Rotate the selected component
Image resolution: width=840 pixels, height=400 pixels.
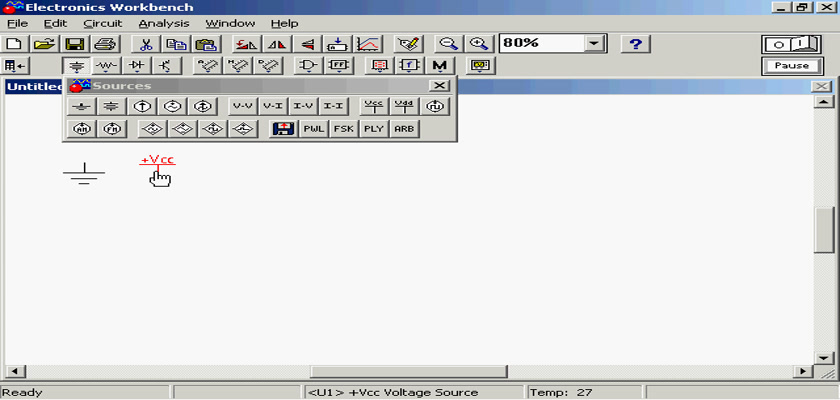coord(247,44)
